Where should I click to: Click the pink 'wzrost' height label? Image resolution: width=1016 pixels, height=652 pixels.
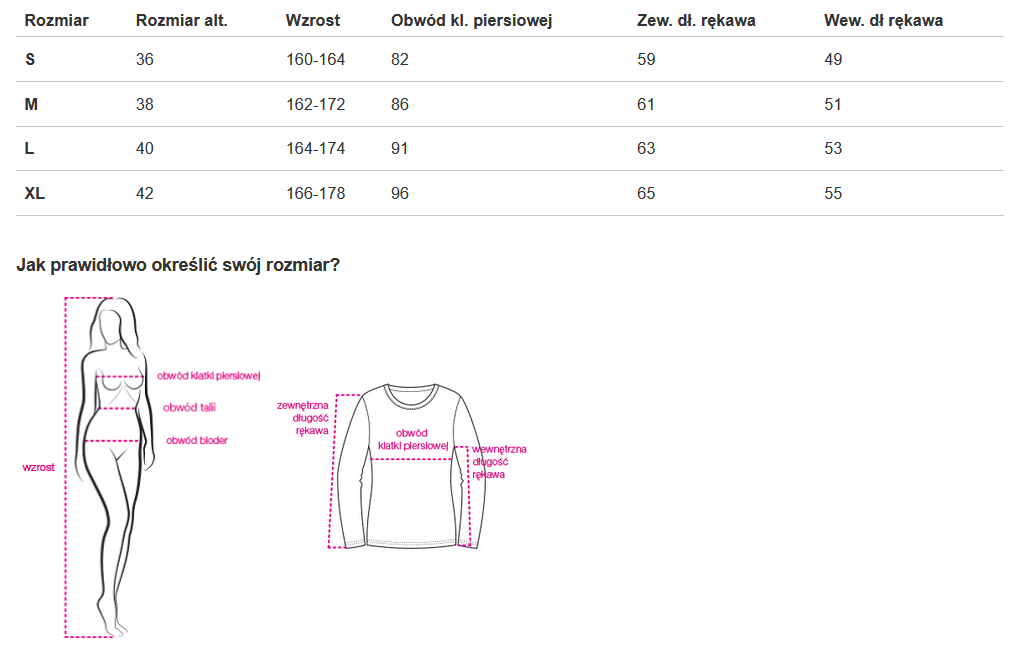coord(38,467)
